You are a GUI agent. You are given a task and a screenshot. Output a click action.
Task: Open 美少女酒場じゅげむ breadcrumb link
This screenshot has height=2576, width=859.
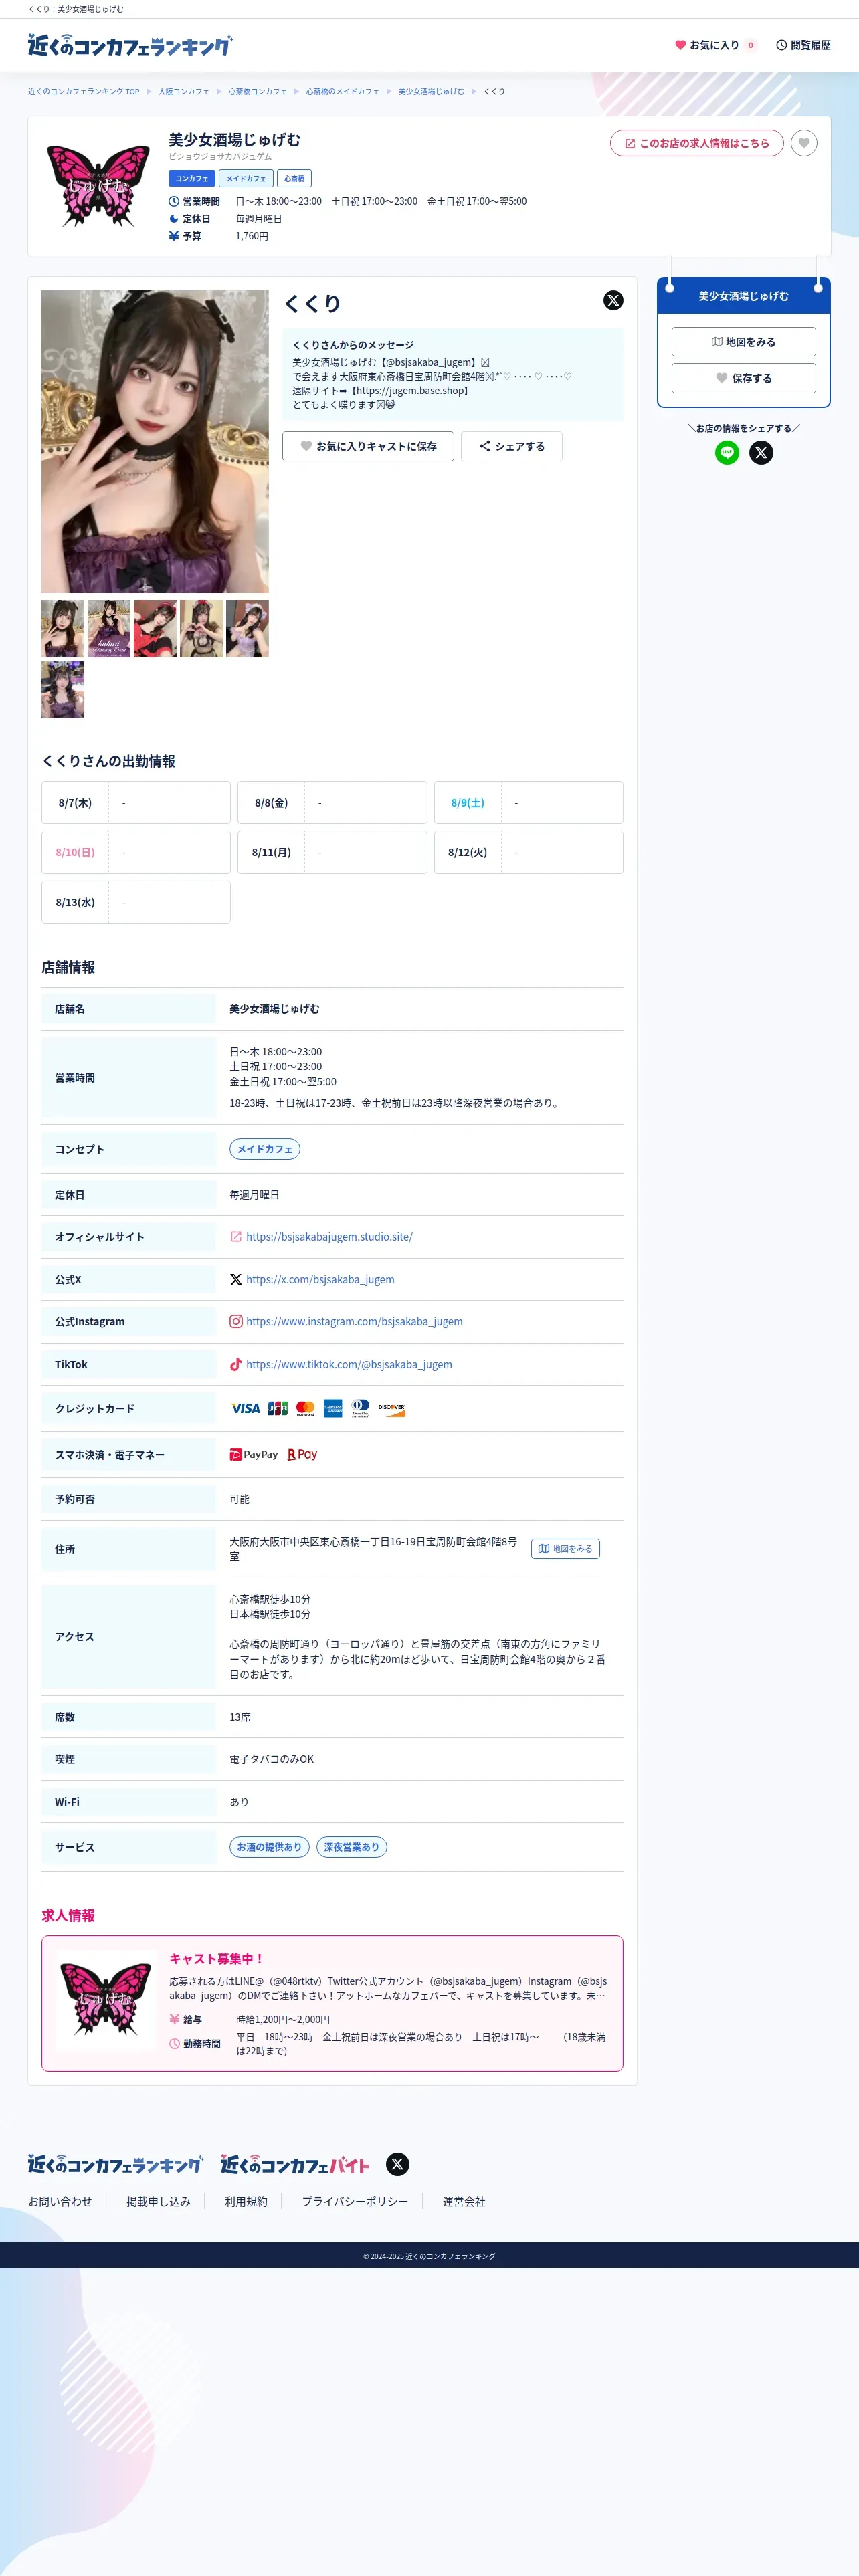(x=431, y=91)
